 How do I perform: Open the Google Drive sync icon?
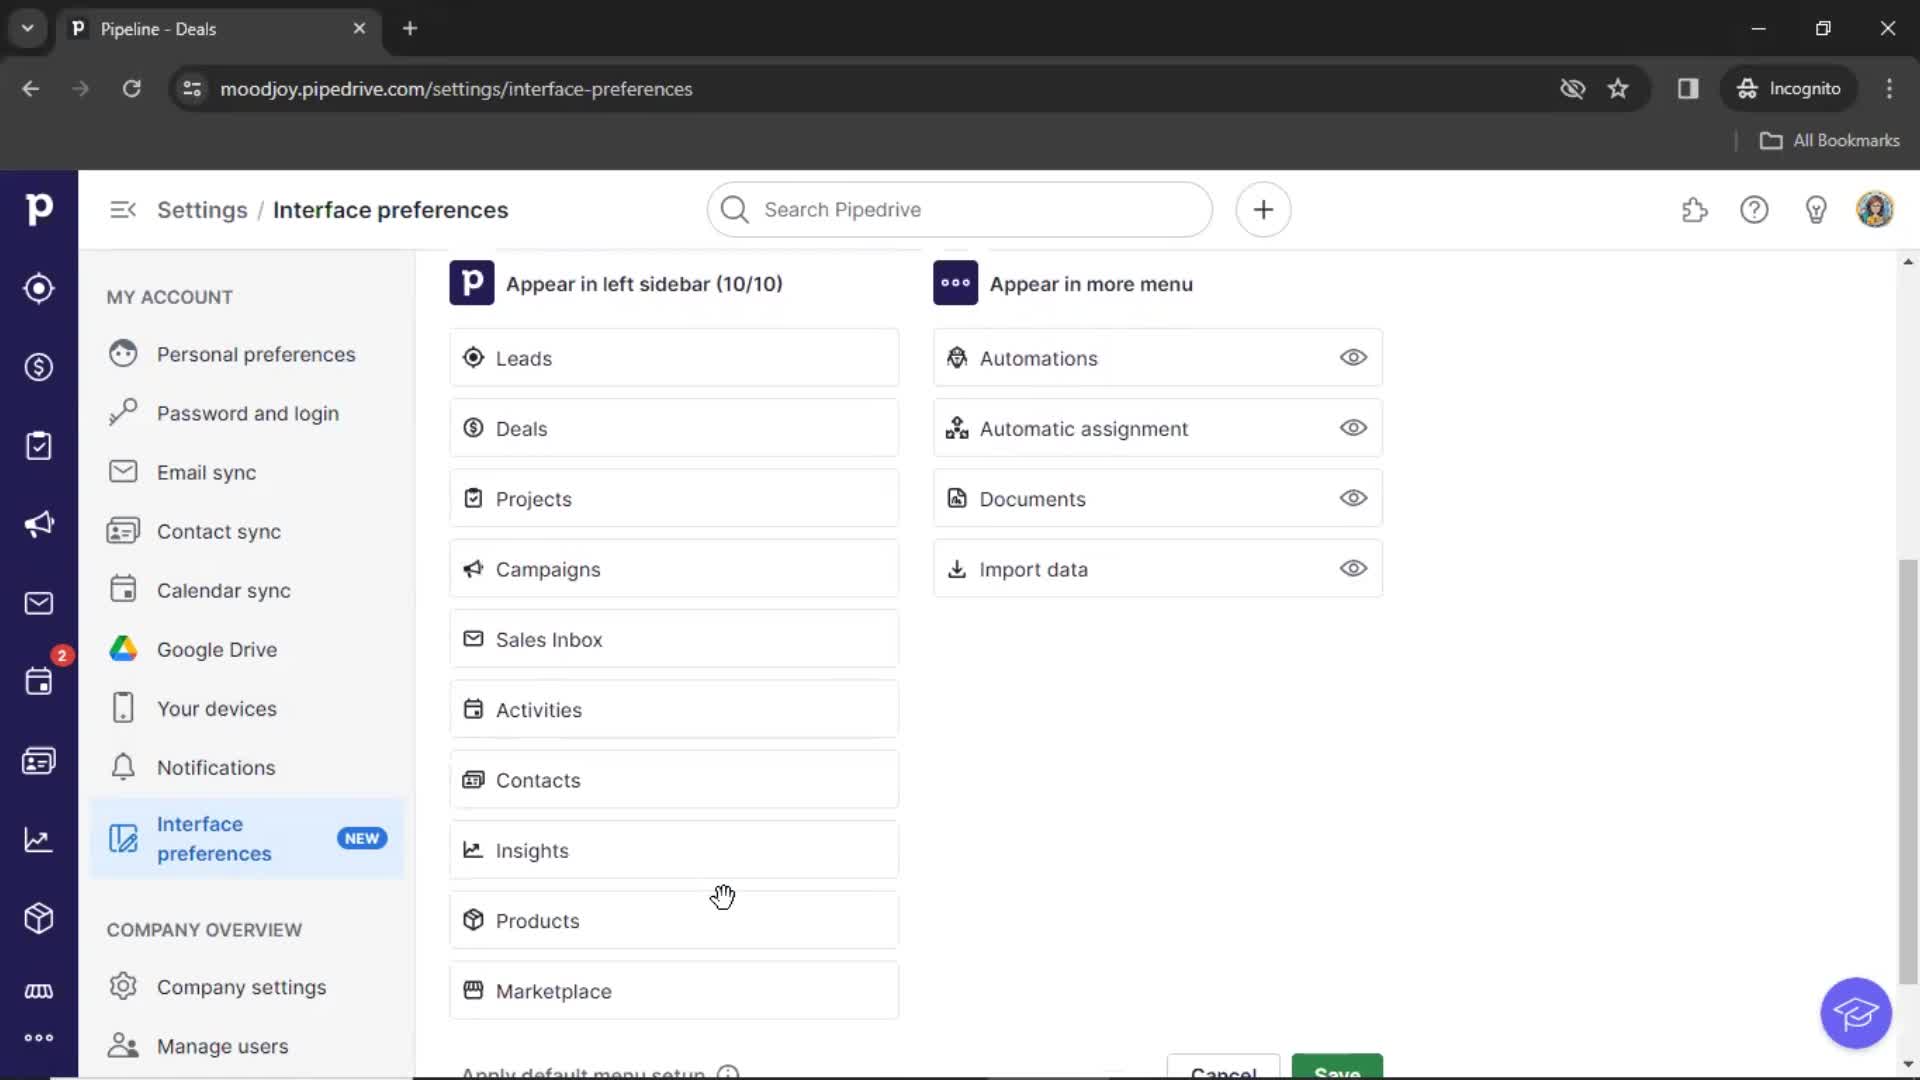coord(123,649)
